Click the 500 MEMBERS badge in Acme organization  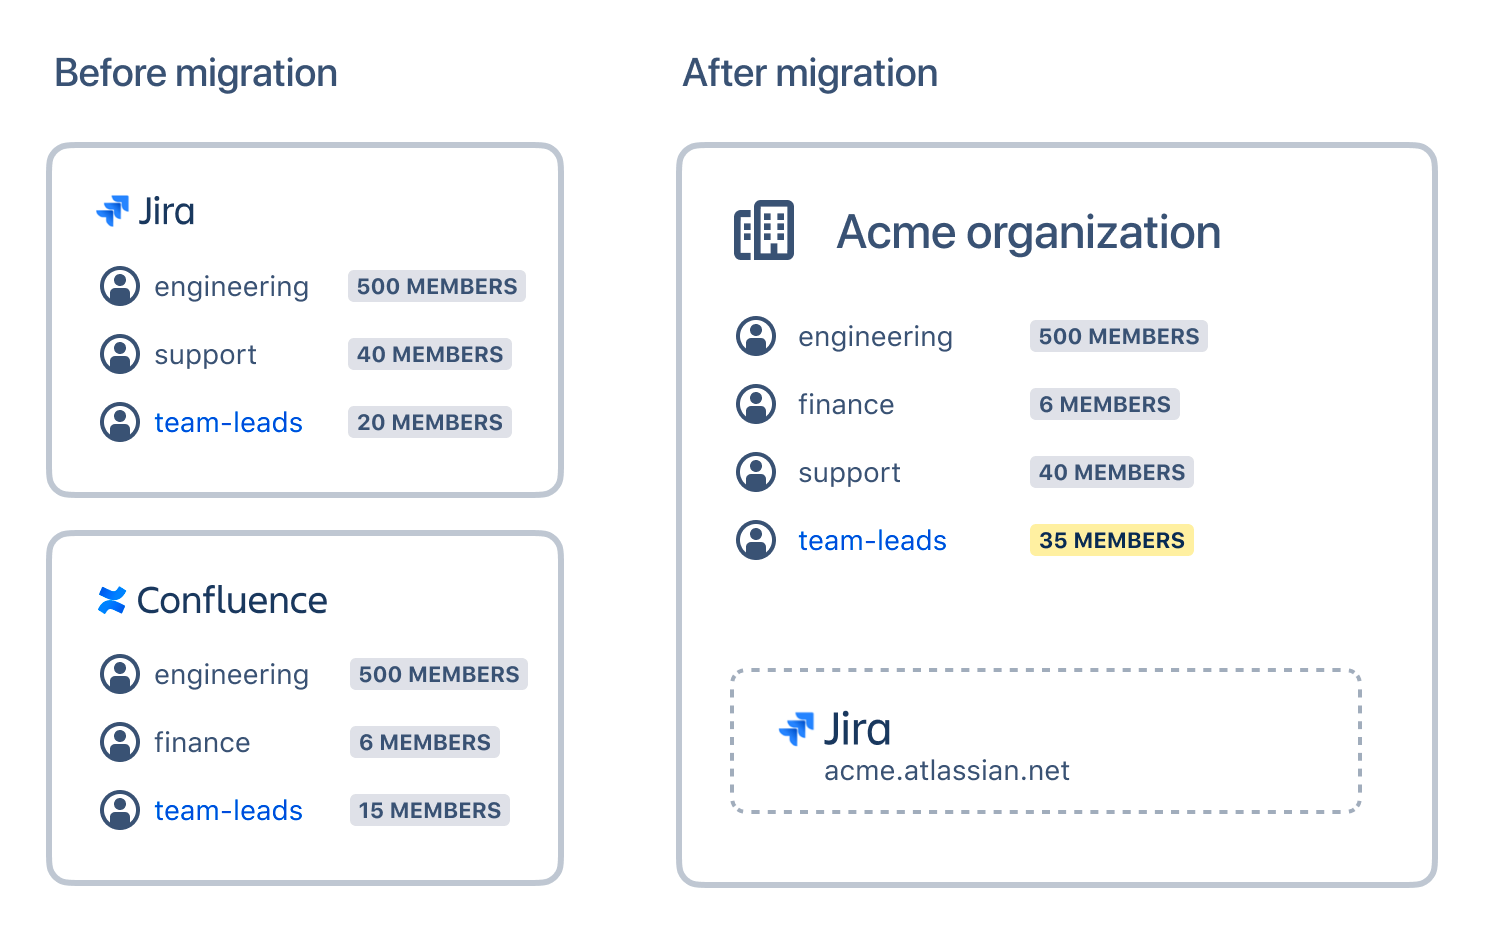click(x=1119, y=336)
